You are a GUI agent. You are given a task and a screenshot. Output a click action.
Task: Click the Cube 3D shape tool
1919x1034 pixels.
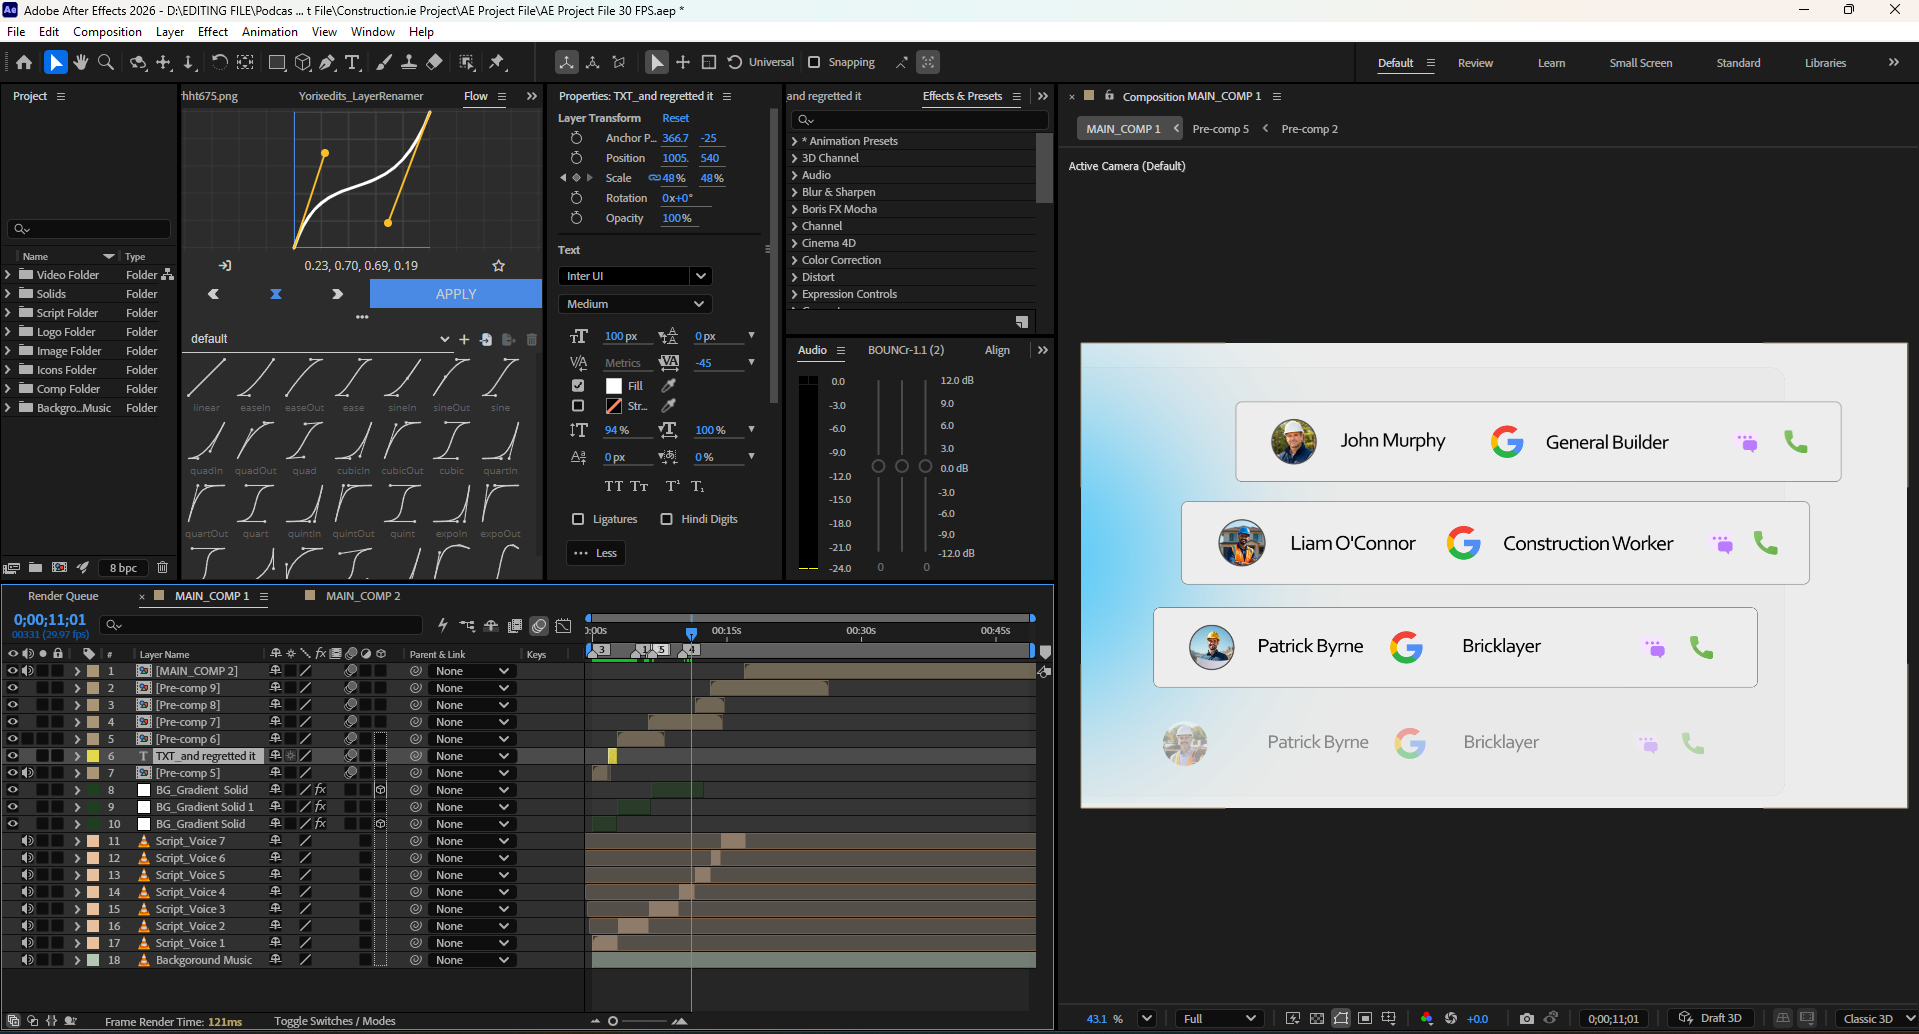pos(303,62)
